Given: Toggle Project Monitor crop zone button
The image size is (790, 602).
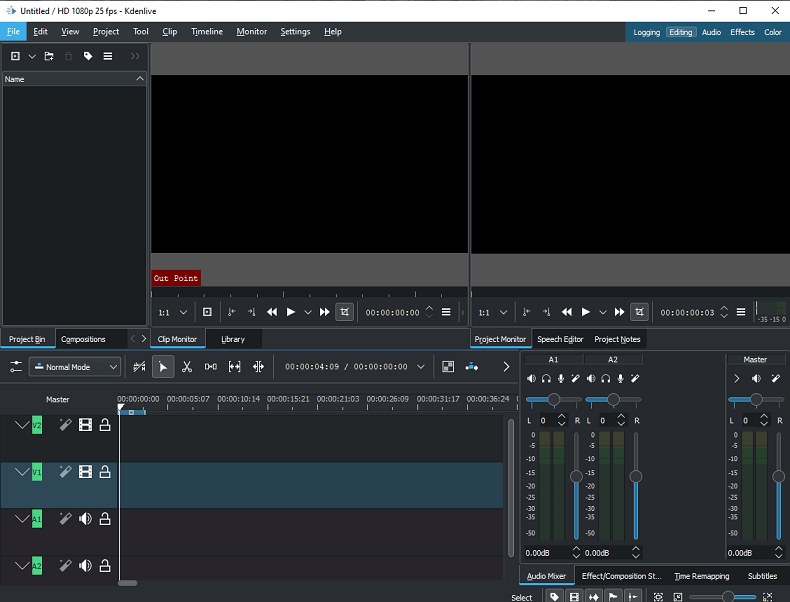Looking at the screenshot, I should click(x=639, y=312).
